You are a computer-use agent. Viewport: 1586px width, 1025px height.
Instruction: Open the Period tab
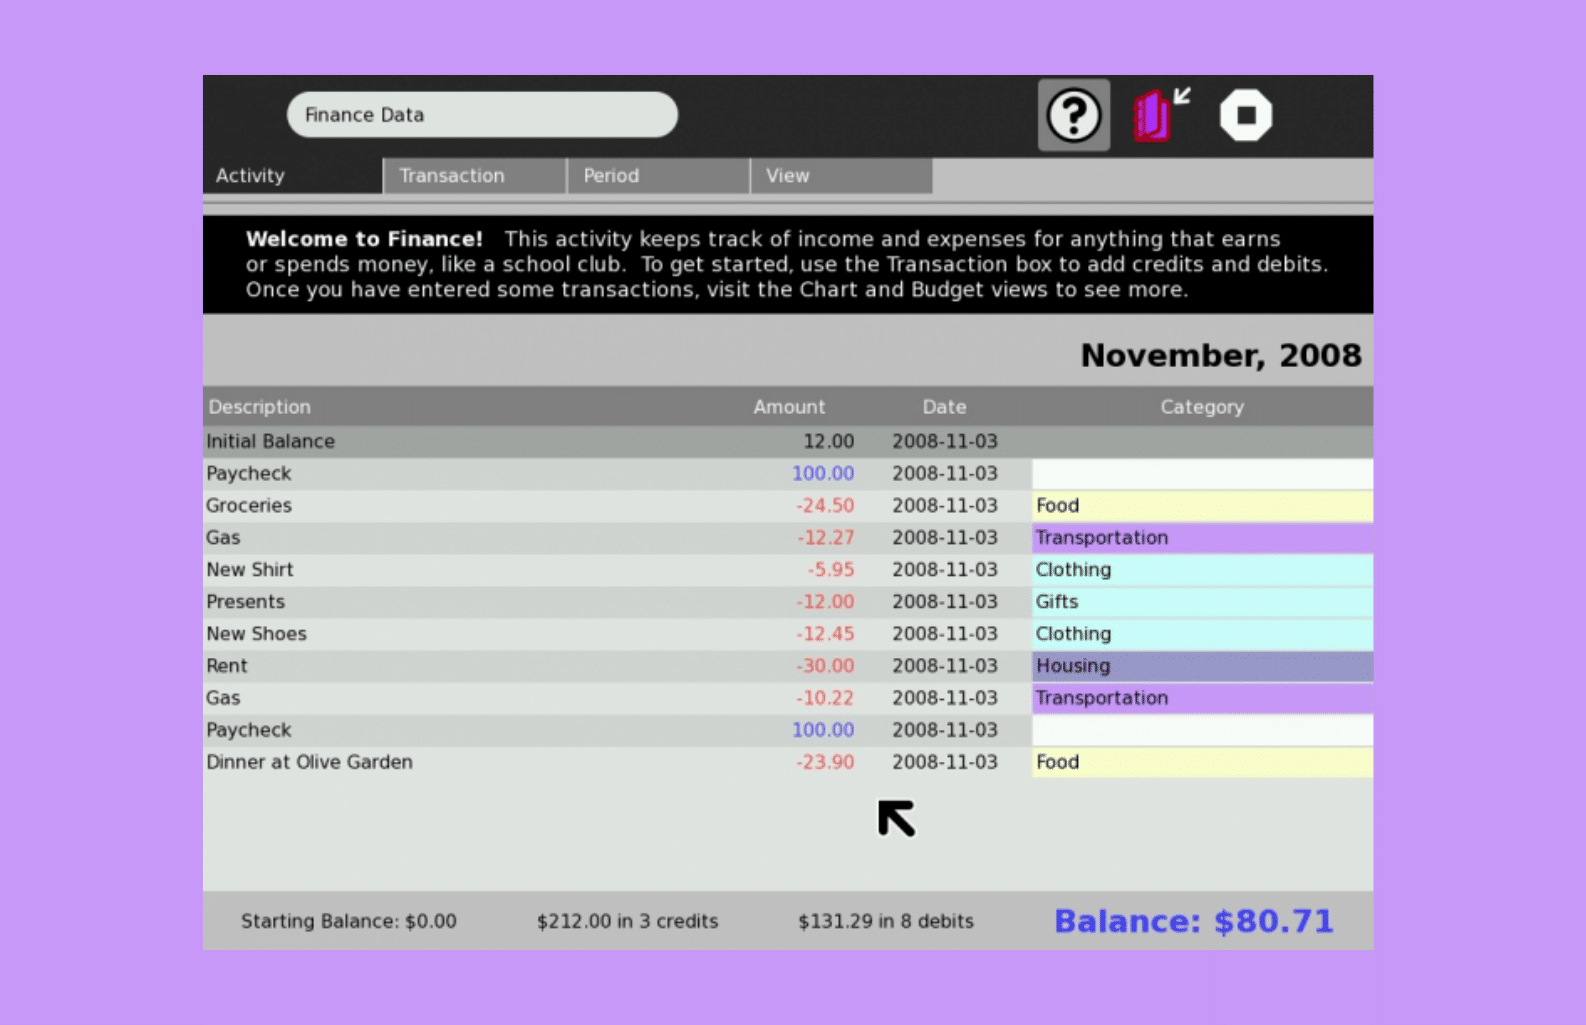659,175
